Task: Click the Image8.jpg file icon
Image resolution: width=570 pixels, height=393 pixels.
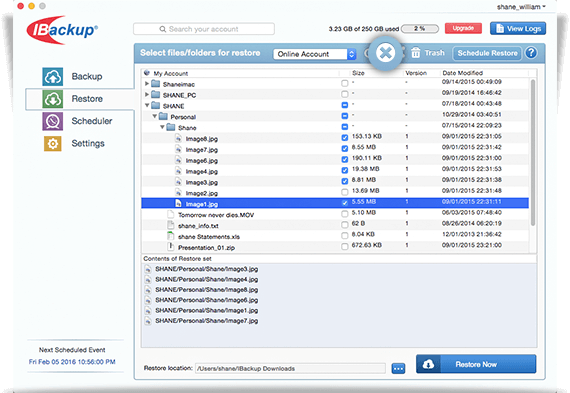Action: coord(178,138)
